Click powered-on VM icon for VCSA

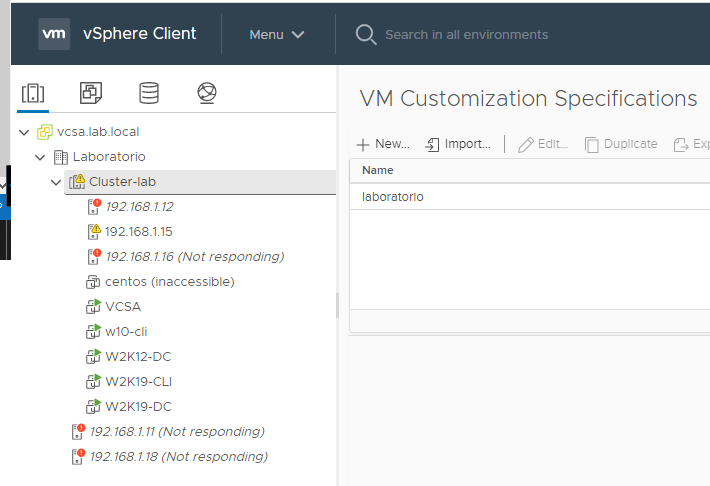93,306
